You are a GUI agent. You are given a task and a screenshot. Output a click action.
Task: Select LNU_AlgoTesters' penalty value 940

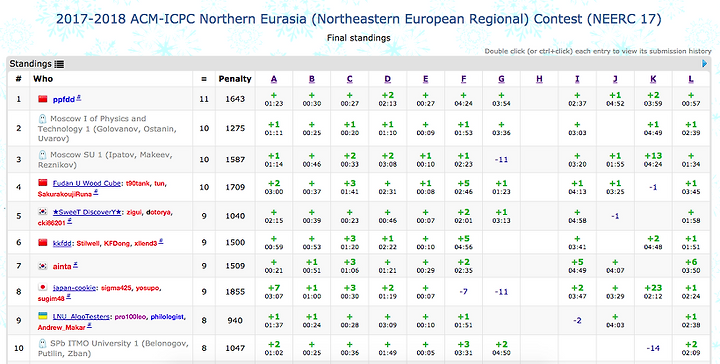click(x=235, y=320)
